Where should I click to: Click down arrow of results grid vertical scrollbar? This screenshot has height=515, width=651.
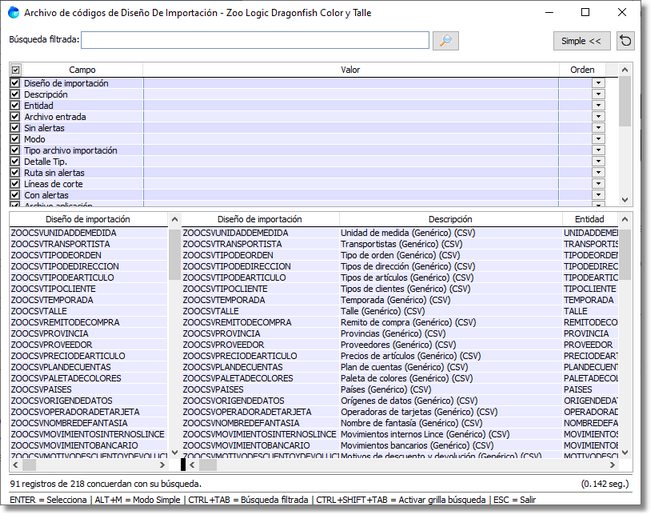625,452
